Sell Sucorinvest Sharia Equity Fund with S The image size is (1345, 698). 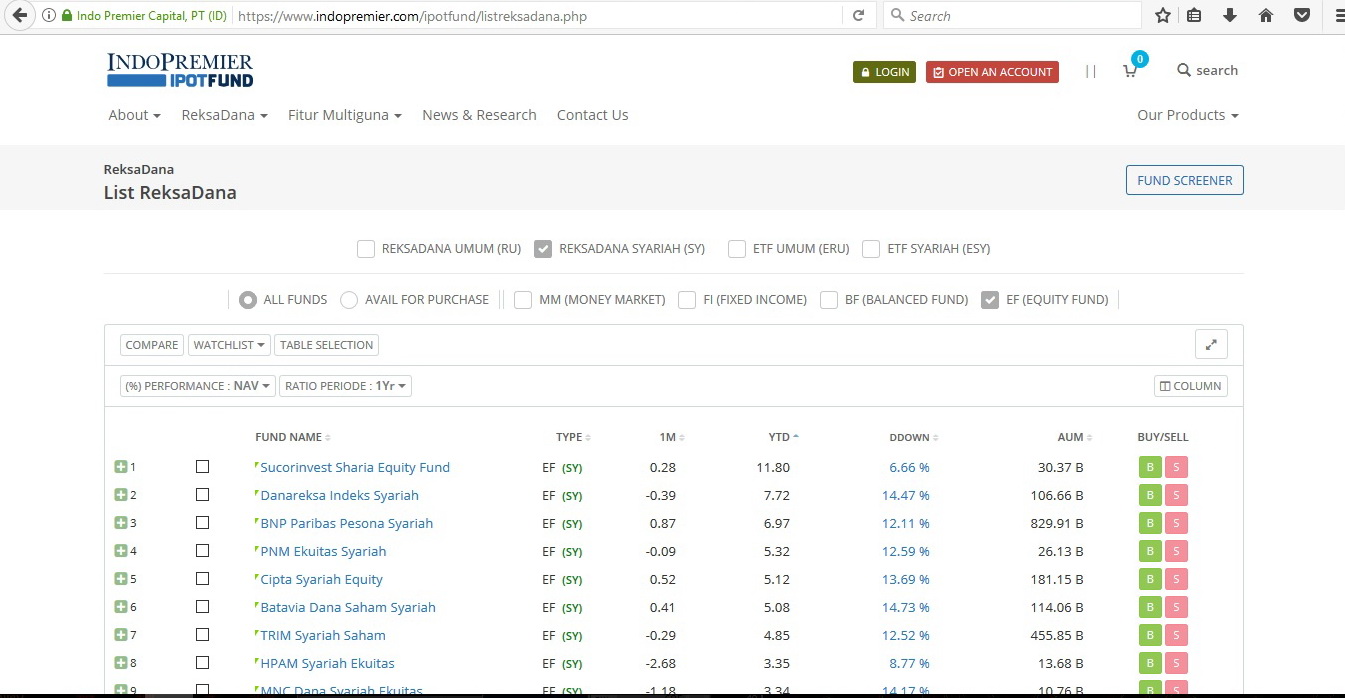coord(1176,467)
